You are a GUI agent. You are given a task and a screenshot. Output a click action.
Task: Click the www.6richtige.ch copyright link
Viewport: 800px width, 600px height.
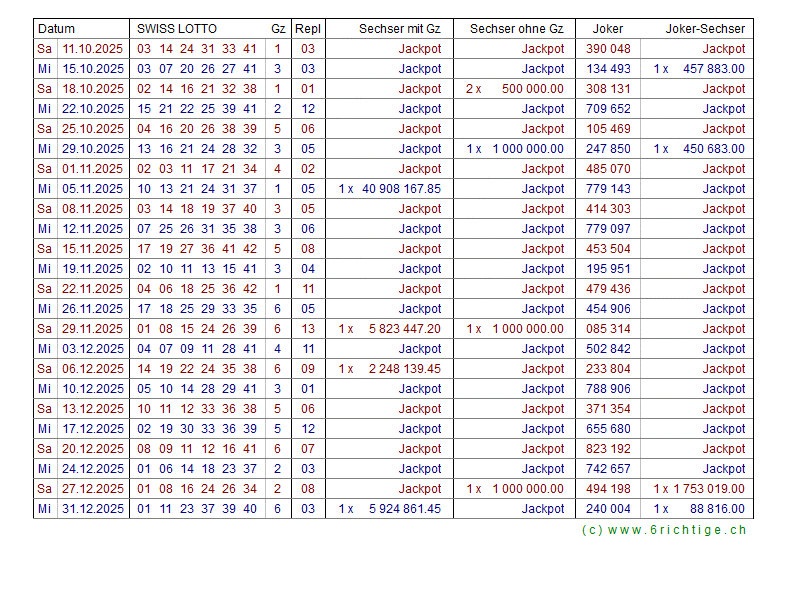click(664, 530)
